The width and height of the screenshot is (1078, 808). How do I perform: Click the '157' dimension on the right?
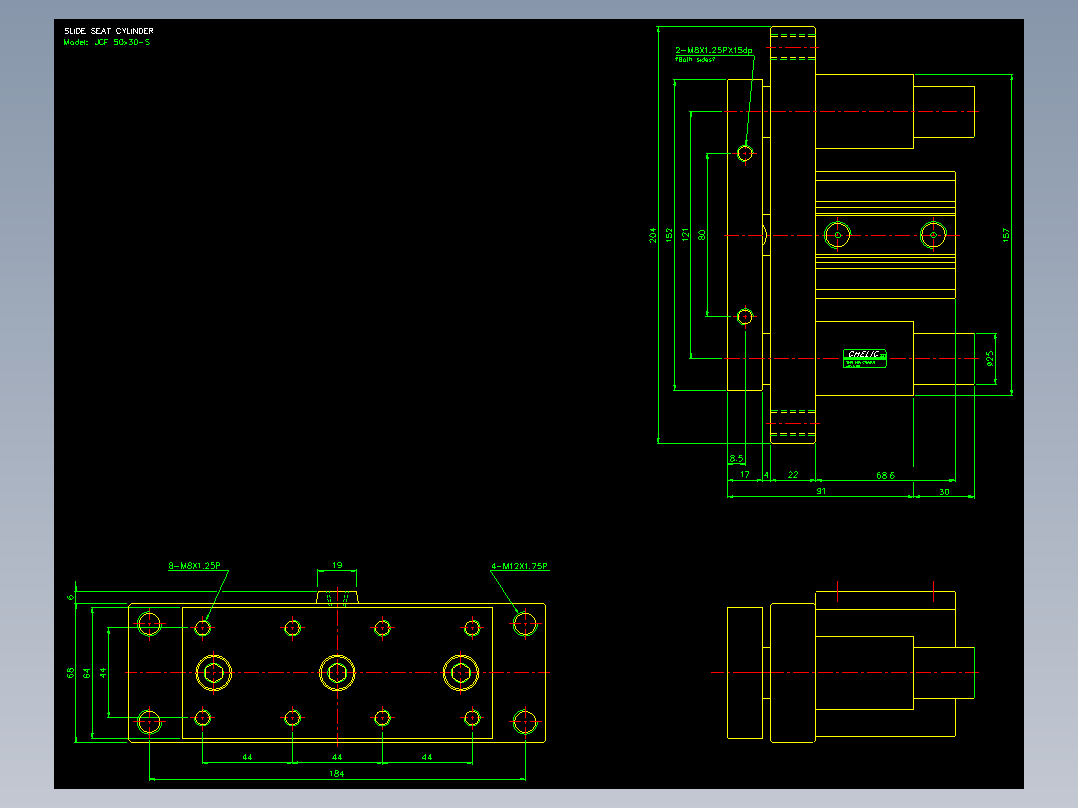[1006, 235]
